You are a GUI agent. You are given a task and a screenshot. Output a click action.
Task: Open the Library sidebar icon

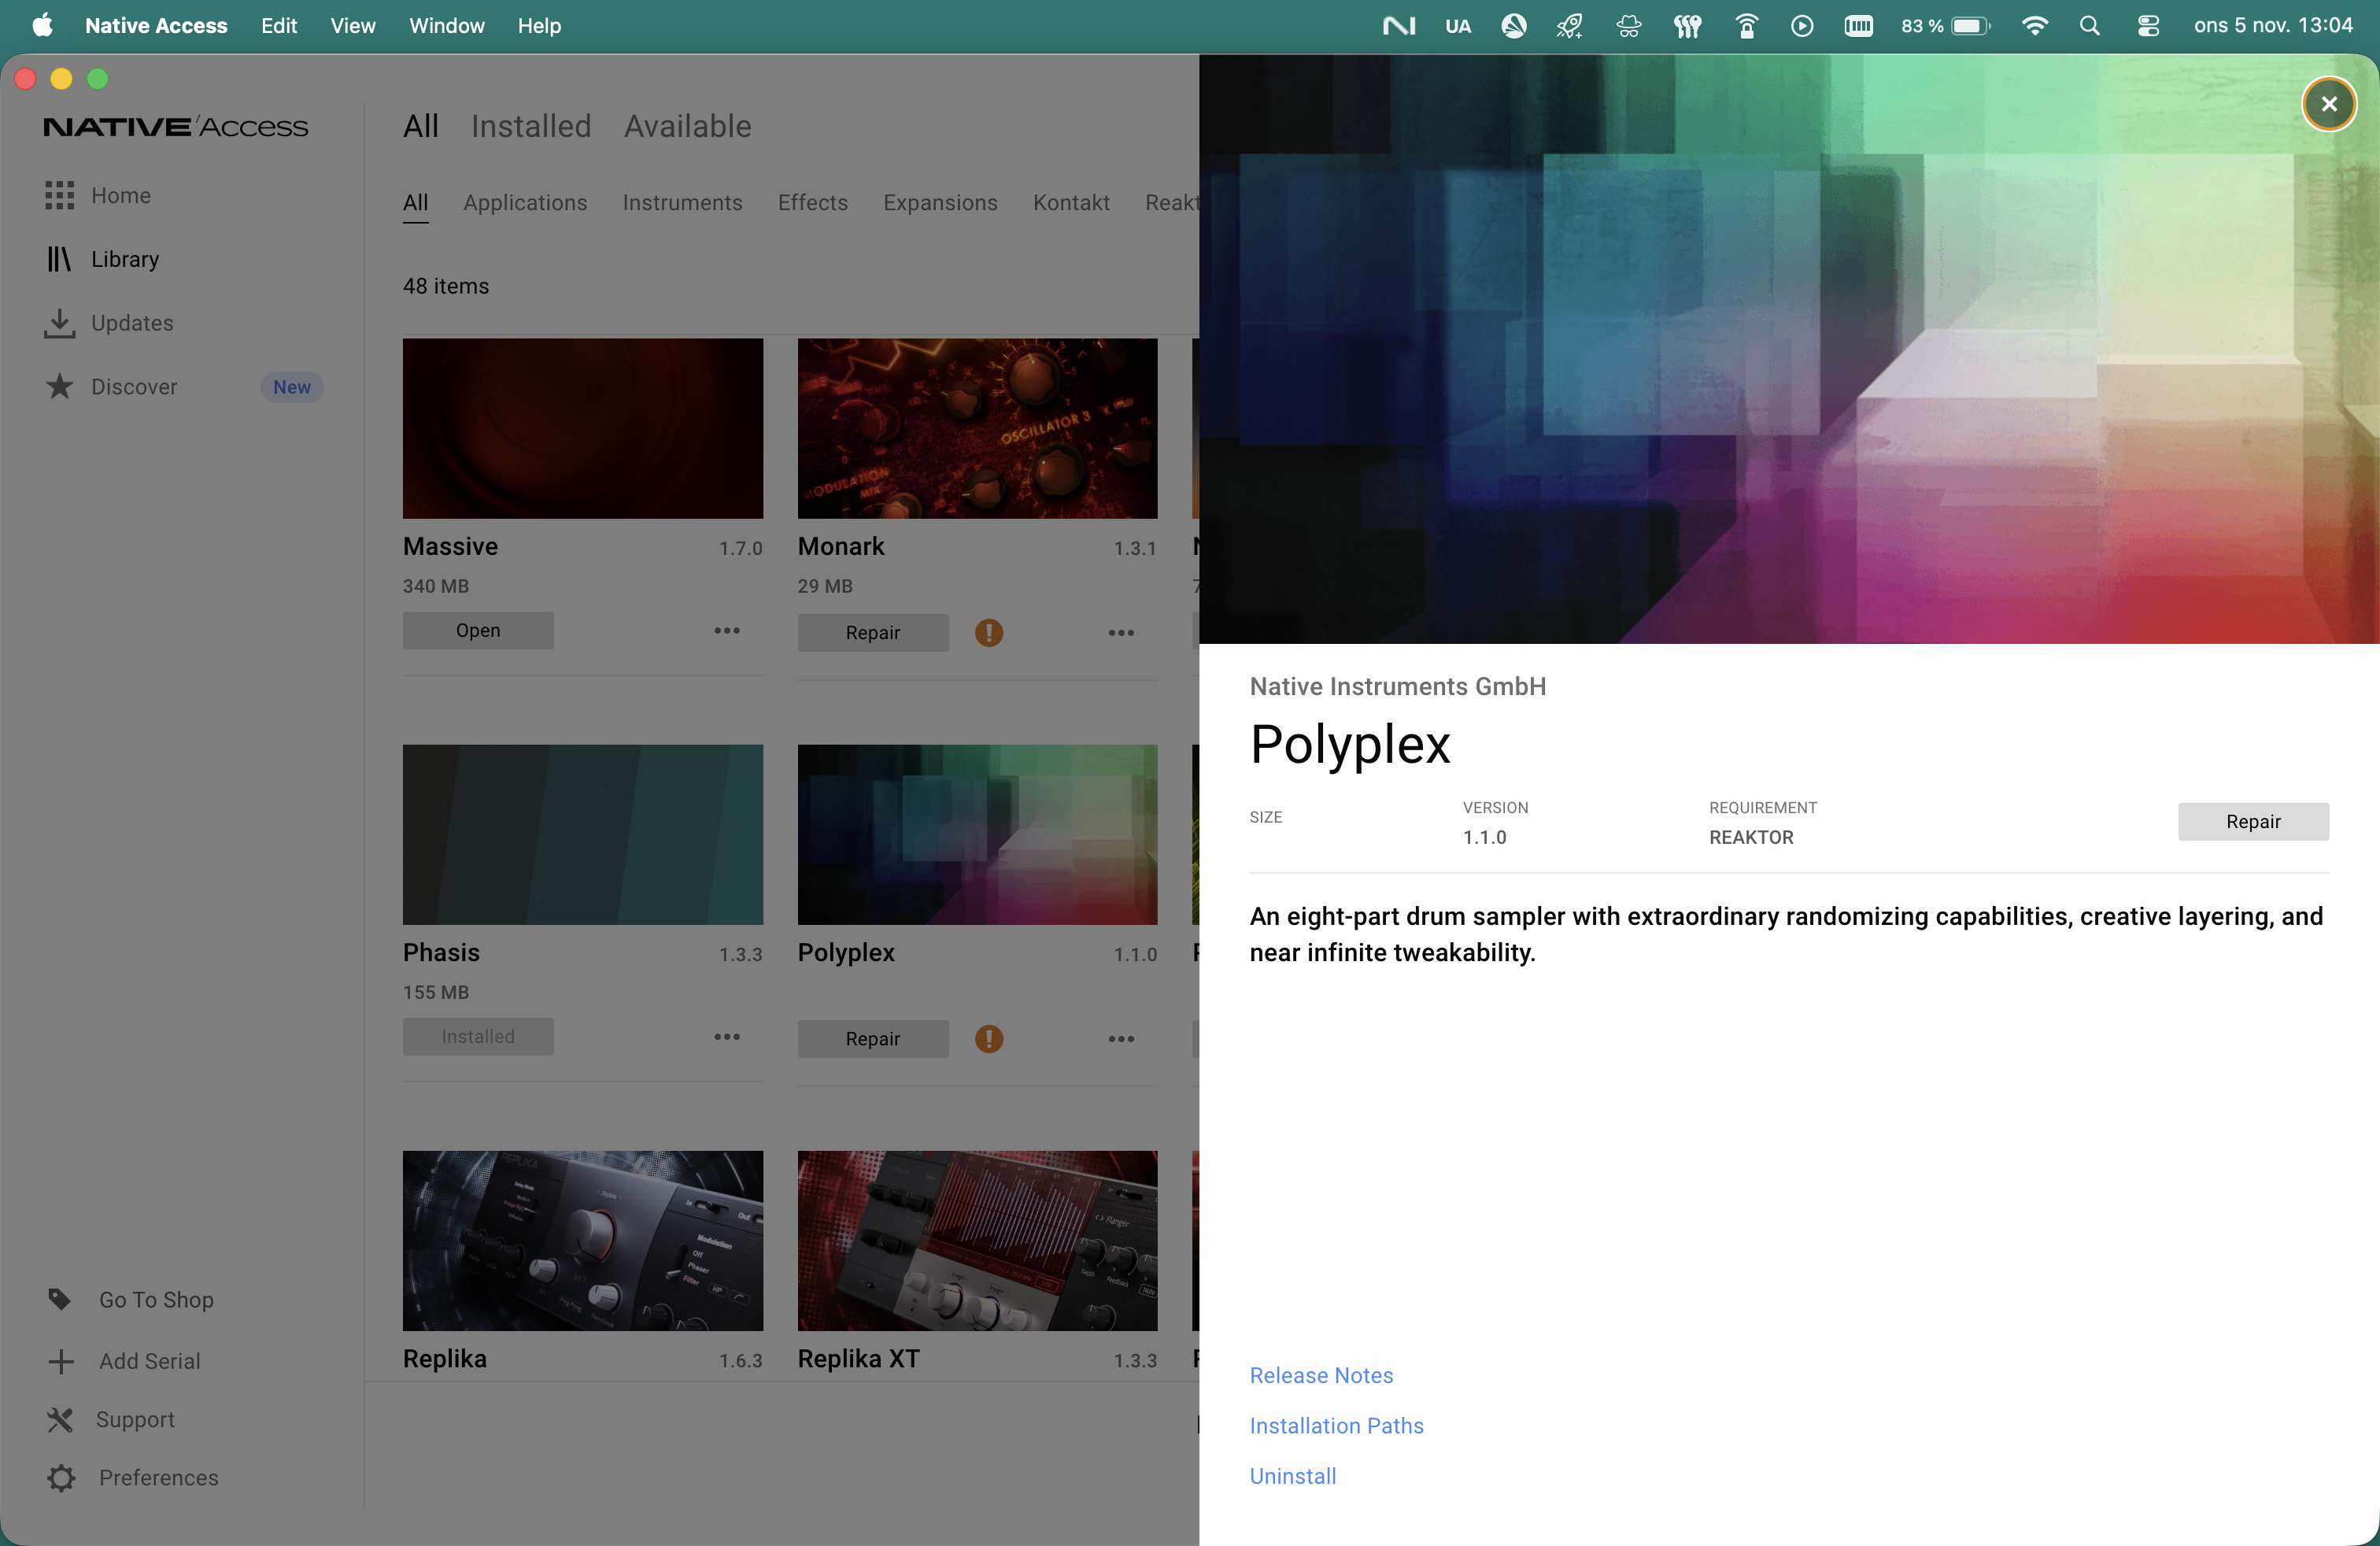60,258
